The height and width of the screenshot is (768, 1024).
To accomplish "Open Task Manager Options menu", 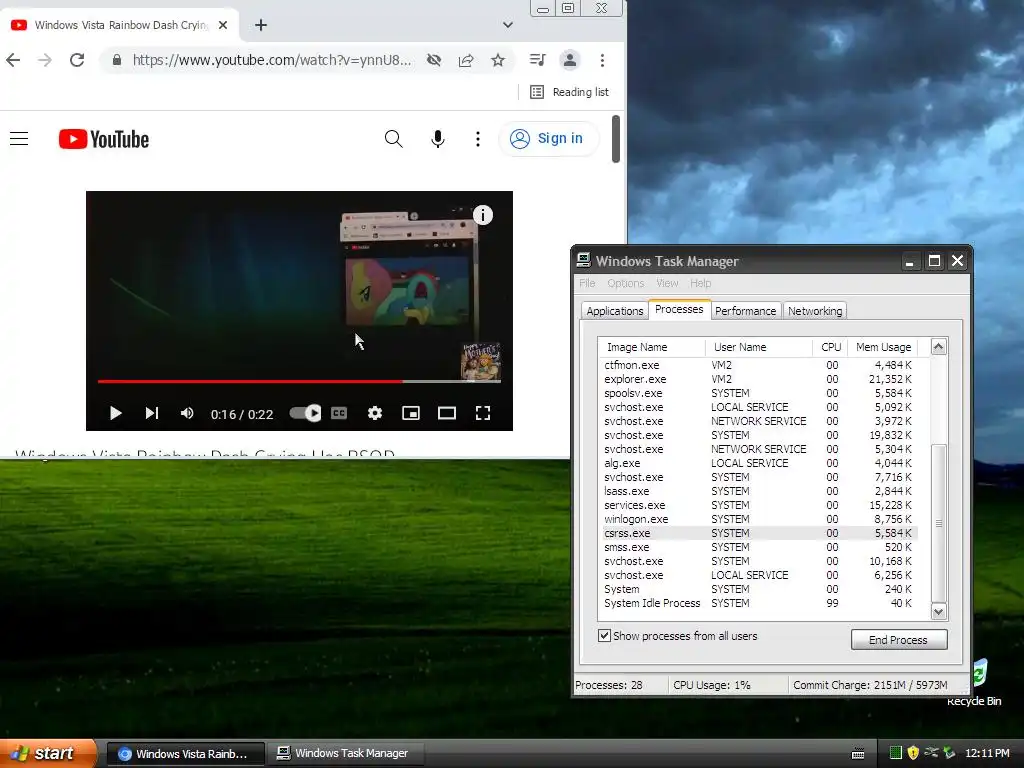I will click(626, 283).
